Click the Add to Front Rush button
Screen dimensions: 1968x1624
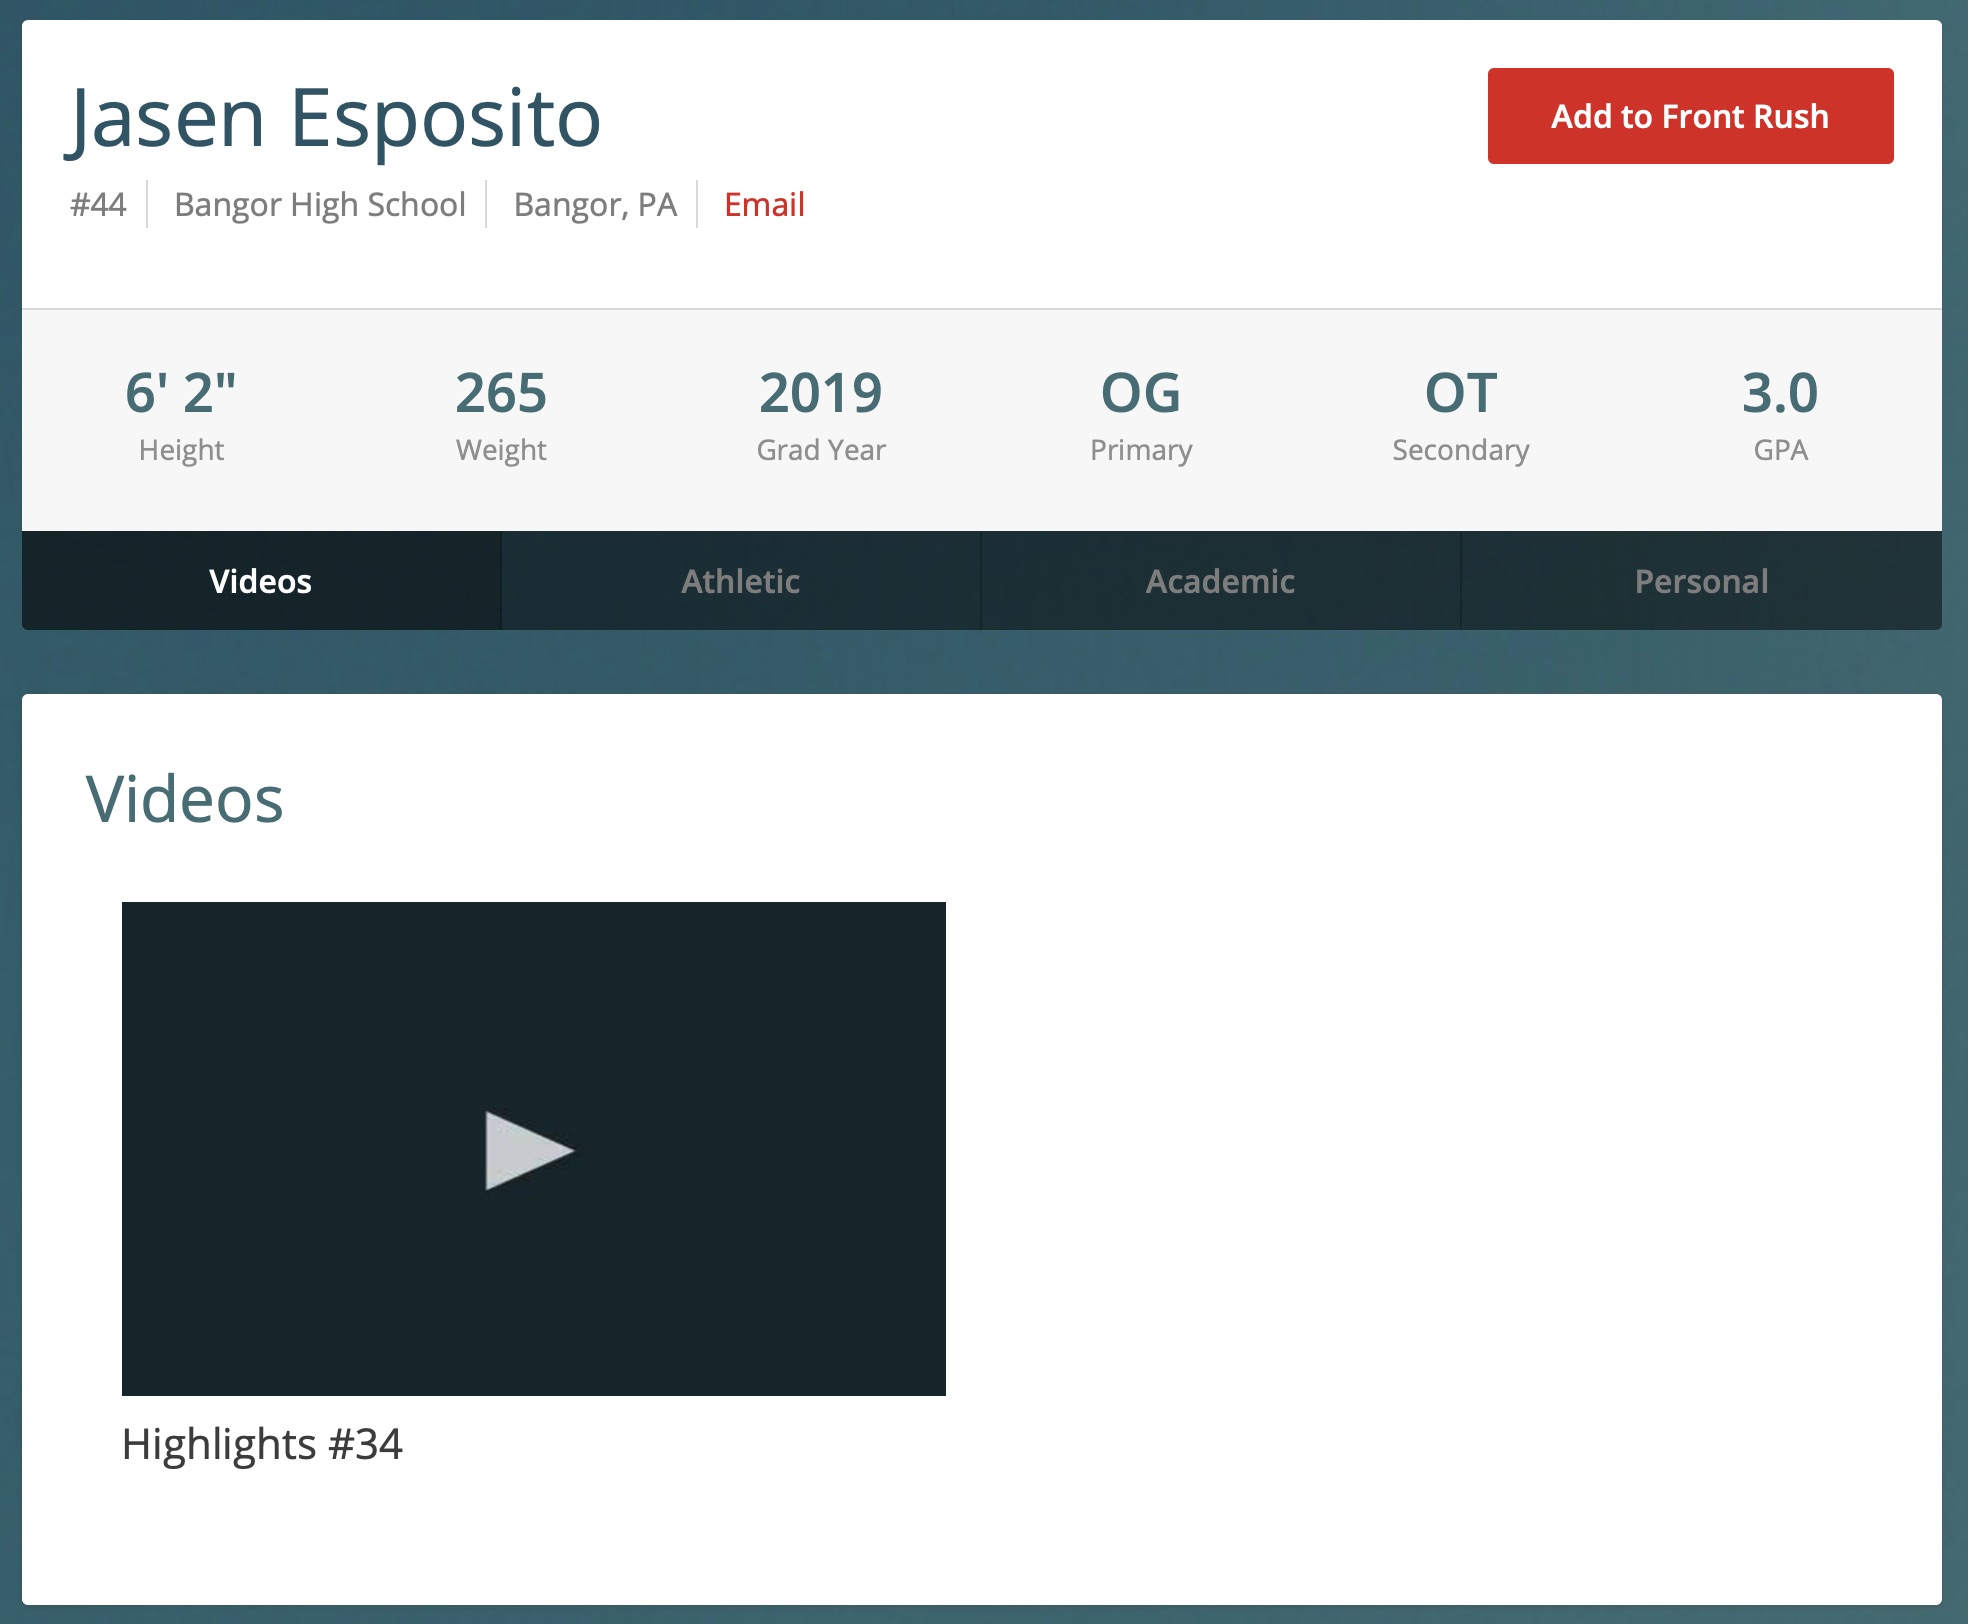(x=1690, y=116)
